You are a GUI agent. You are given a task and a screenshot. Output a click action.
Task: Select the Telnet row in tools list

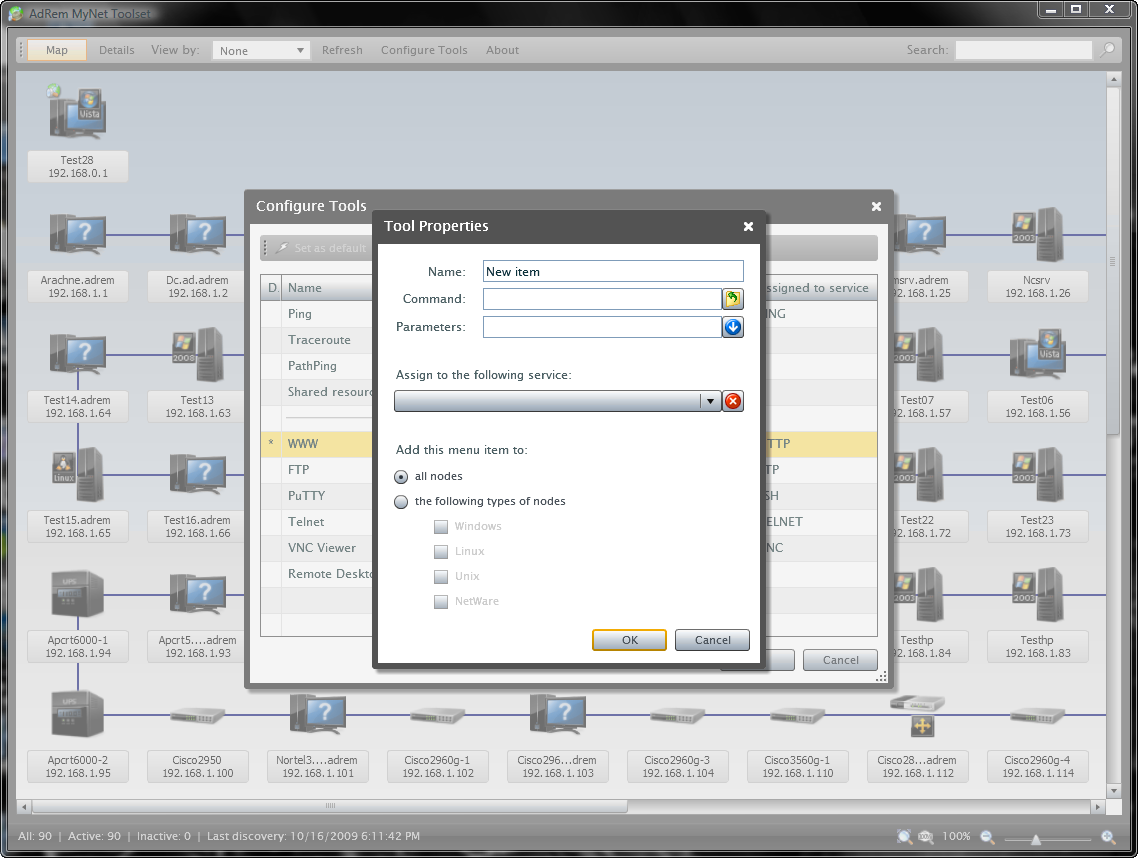pos(317,522)
